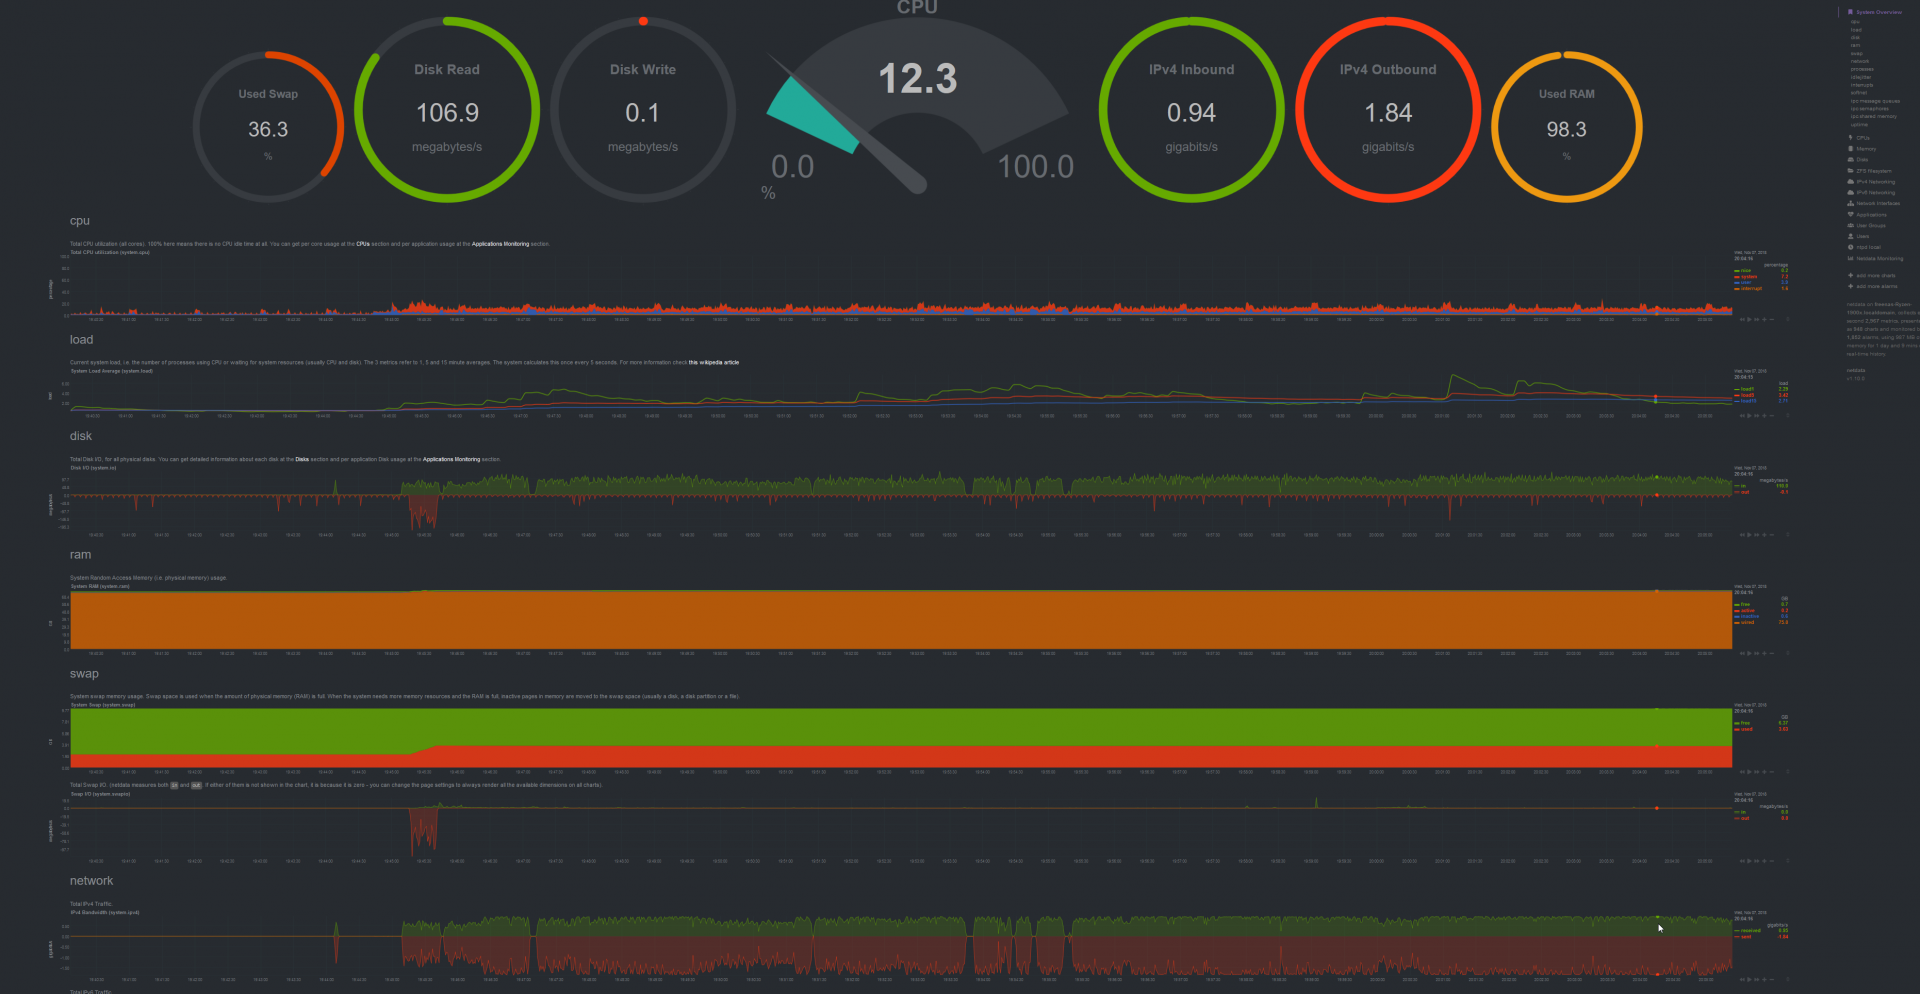Zoom out the cpu chart with minus icon
Viewport: 1920px width, 994px height.
click(1772, 319)
